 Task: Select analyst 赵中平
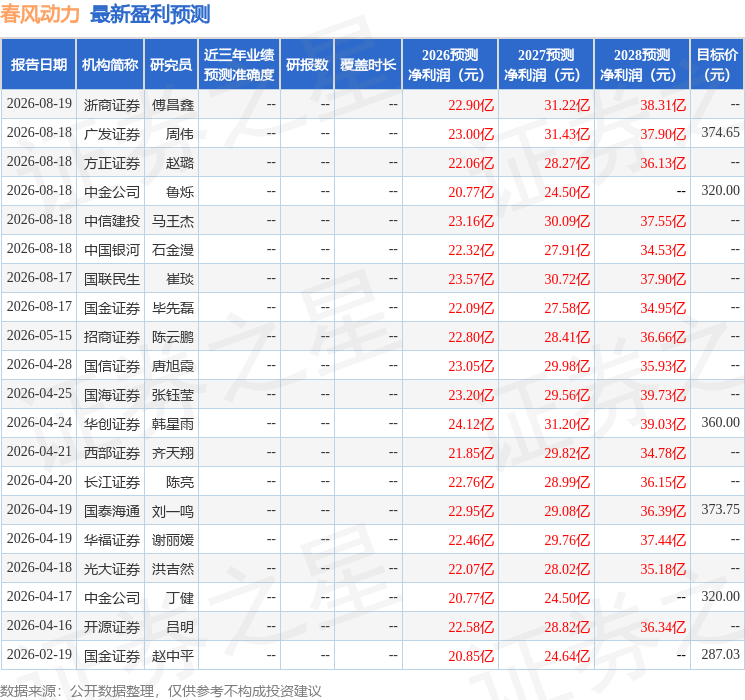click(172, 656)
